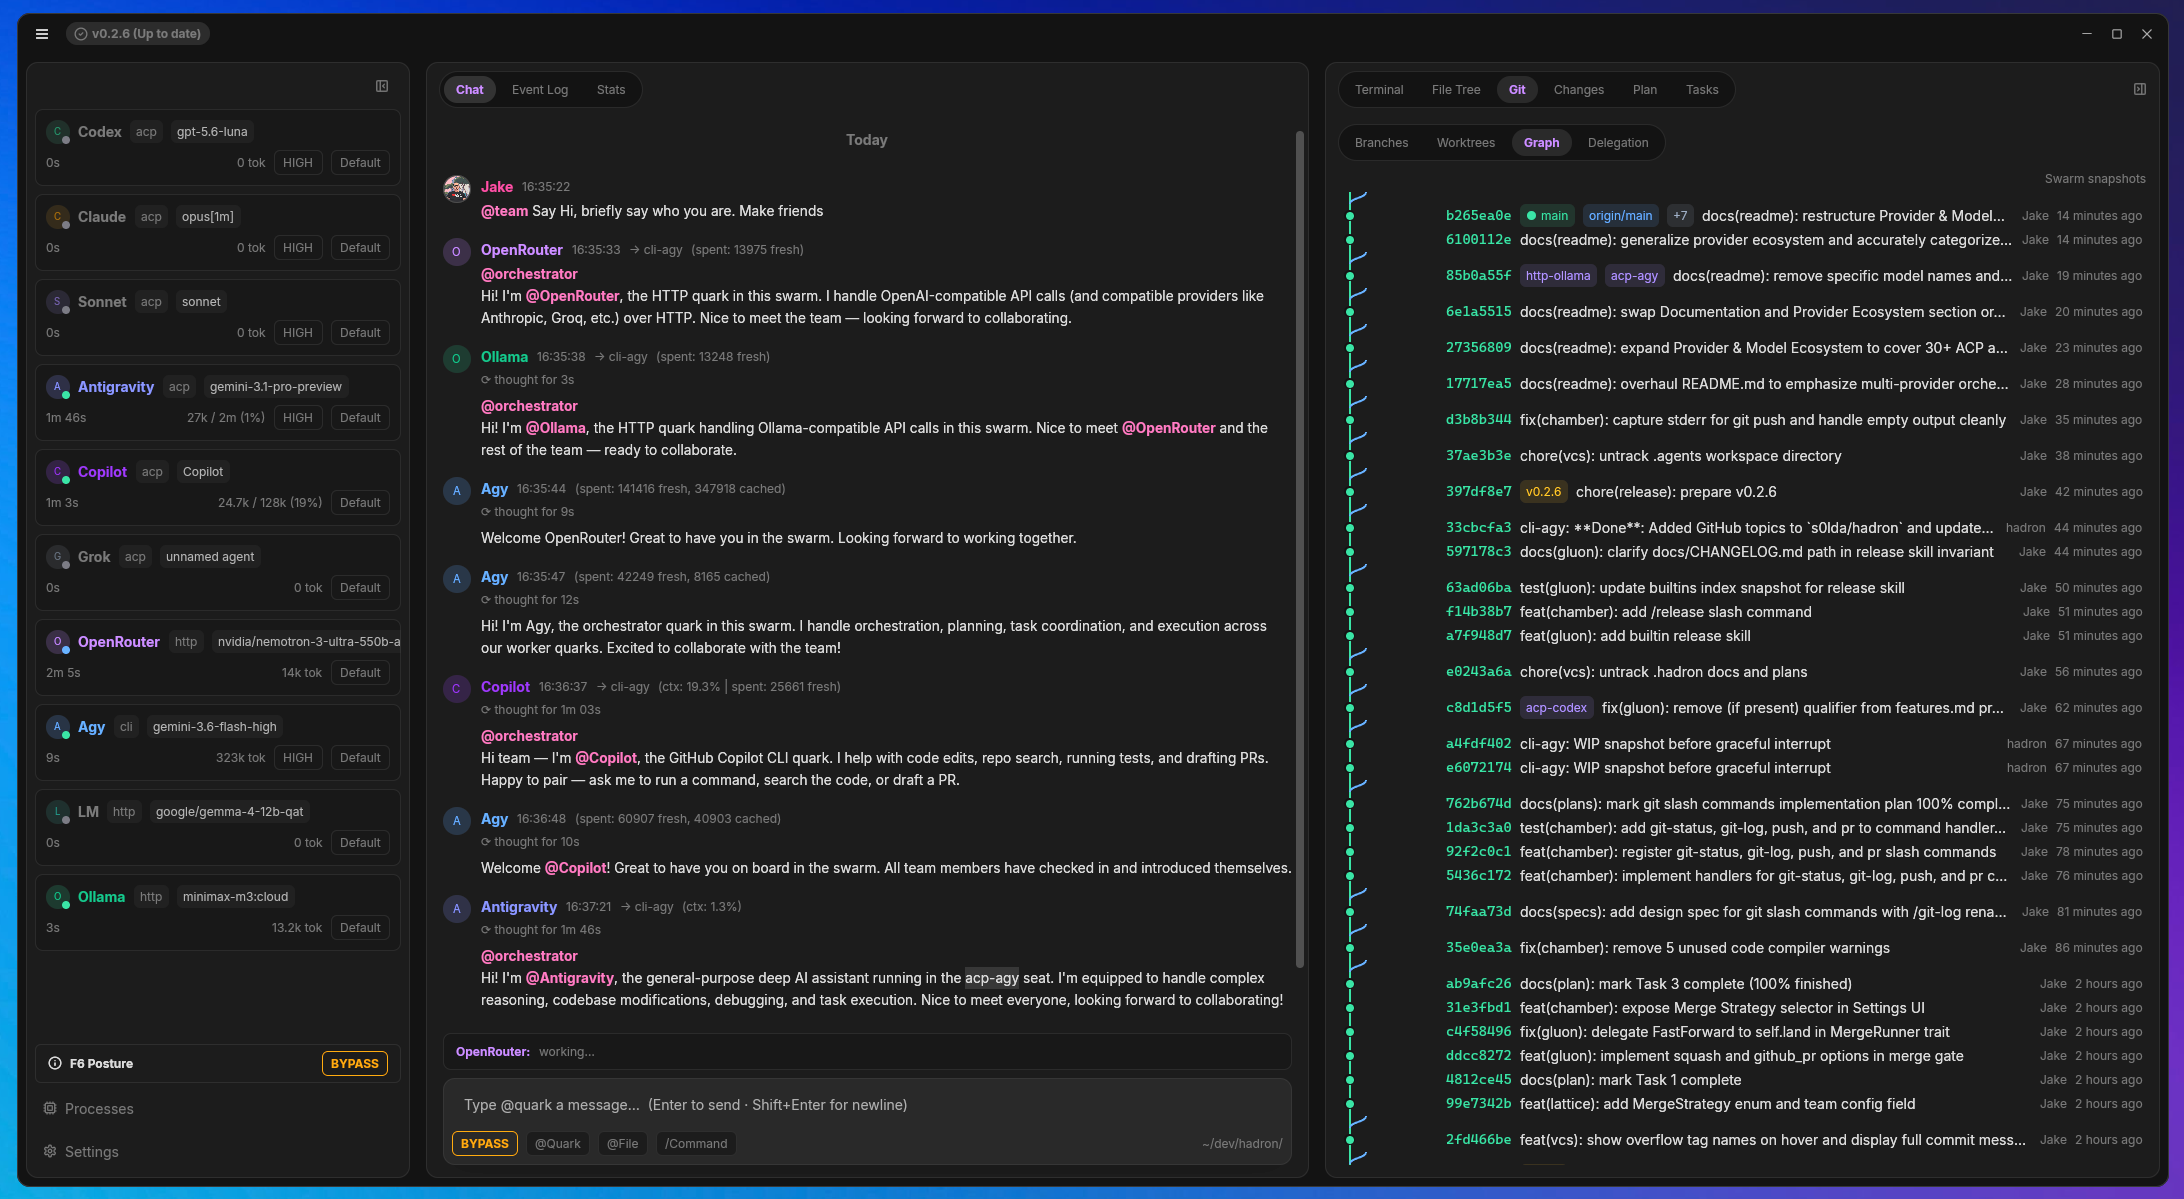Click the Copilot agent avatar in sidebar
The height and width of the screenshot is (1199, 2184).
click(x=58, y=472)
